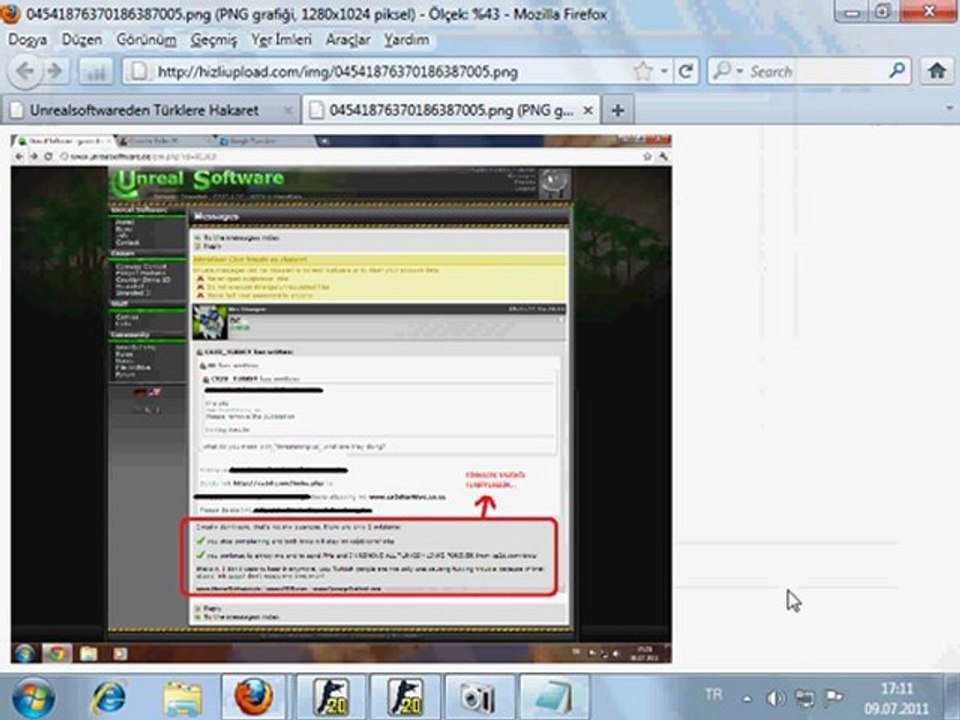Viewport: 960px width, 720px height.
Task: Open the site statistics bar icon in the toolbar
Action: [x=96, y=72]
